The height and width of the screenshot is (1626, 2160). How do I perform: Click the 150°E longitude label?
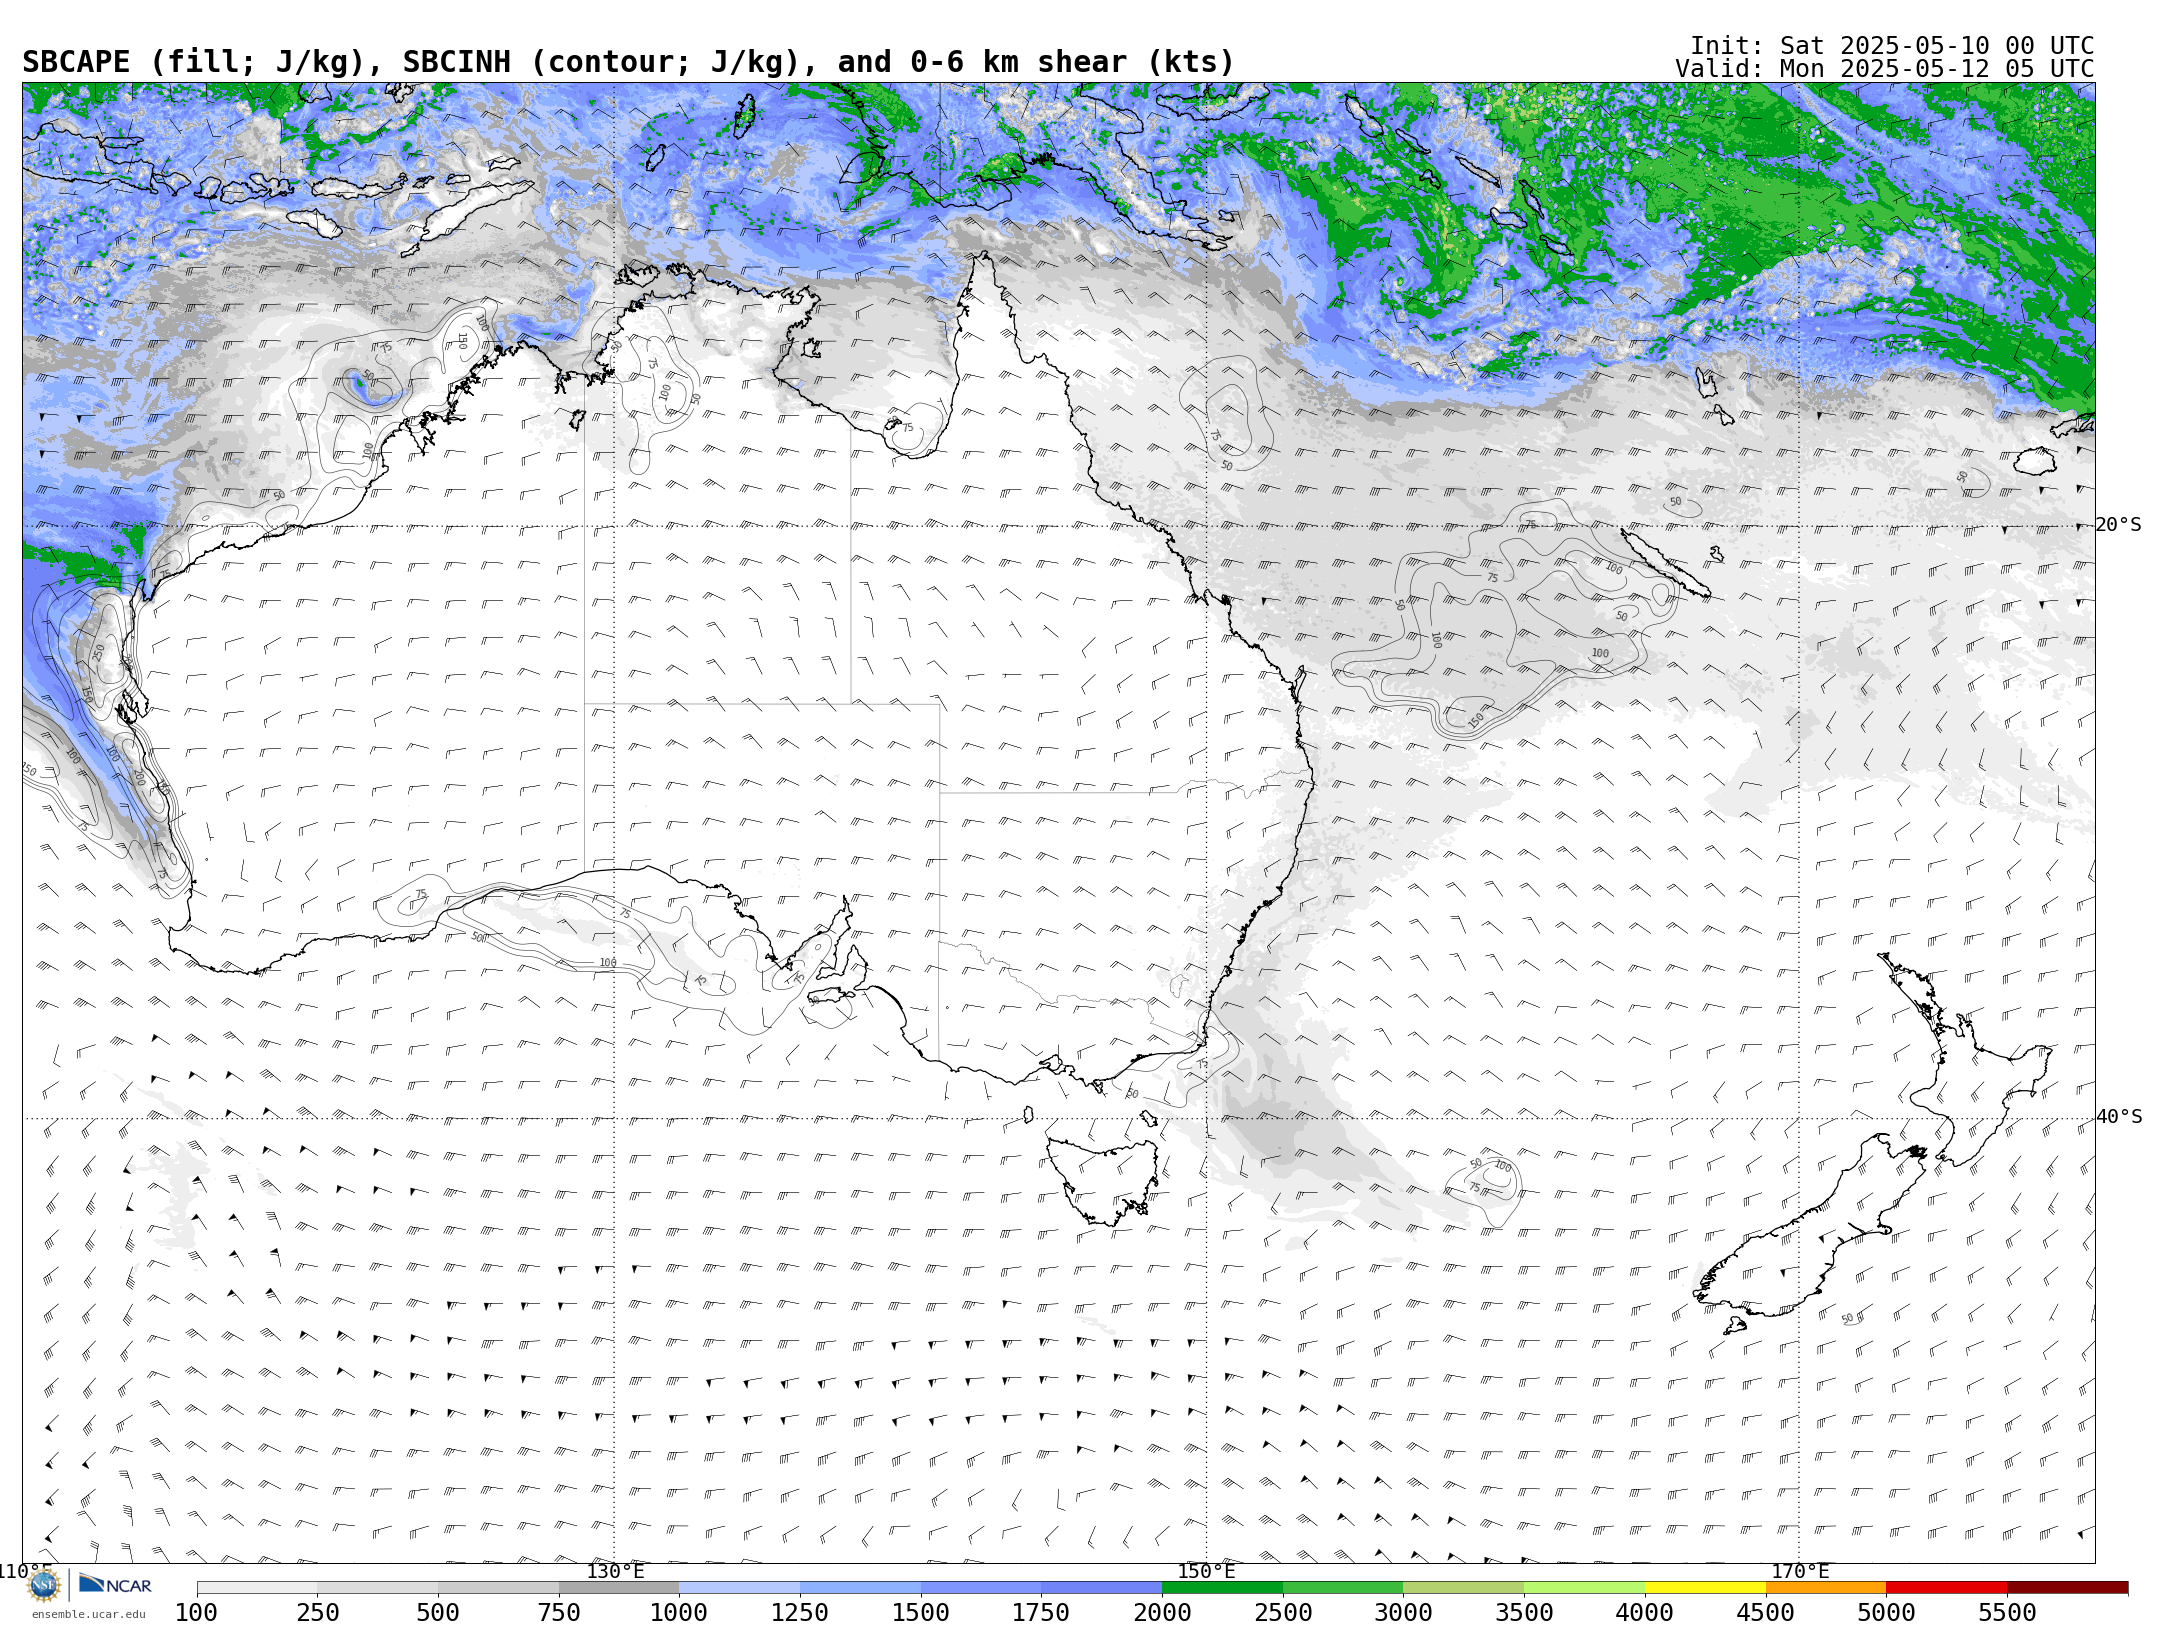point(1207,1571)
